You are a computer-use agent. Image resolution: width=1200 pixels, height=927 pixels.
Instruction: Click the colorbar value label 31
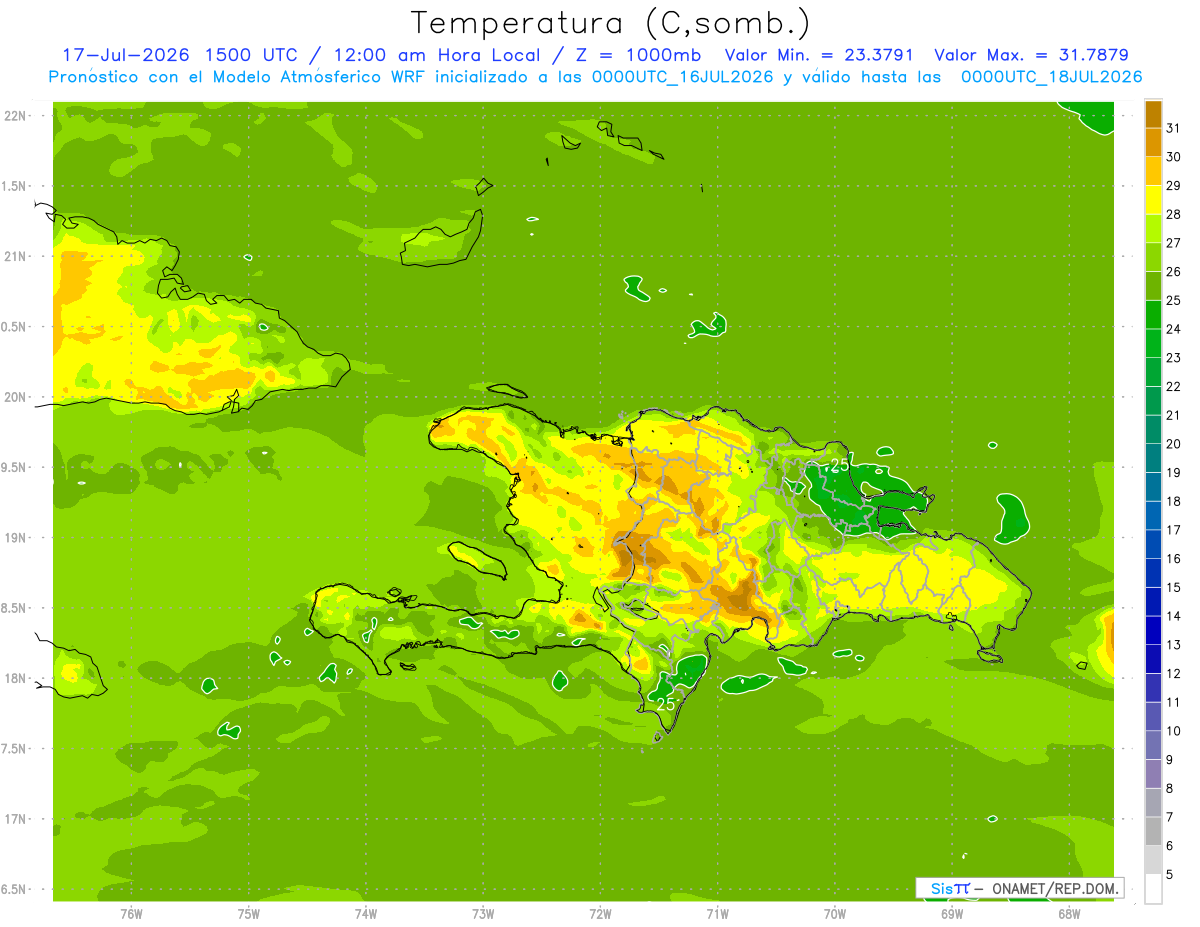coord(1174,128)
